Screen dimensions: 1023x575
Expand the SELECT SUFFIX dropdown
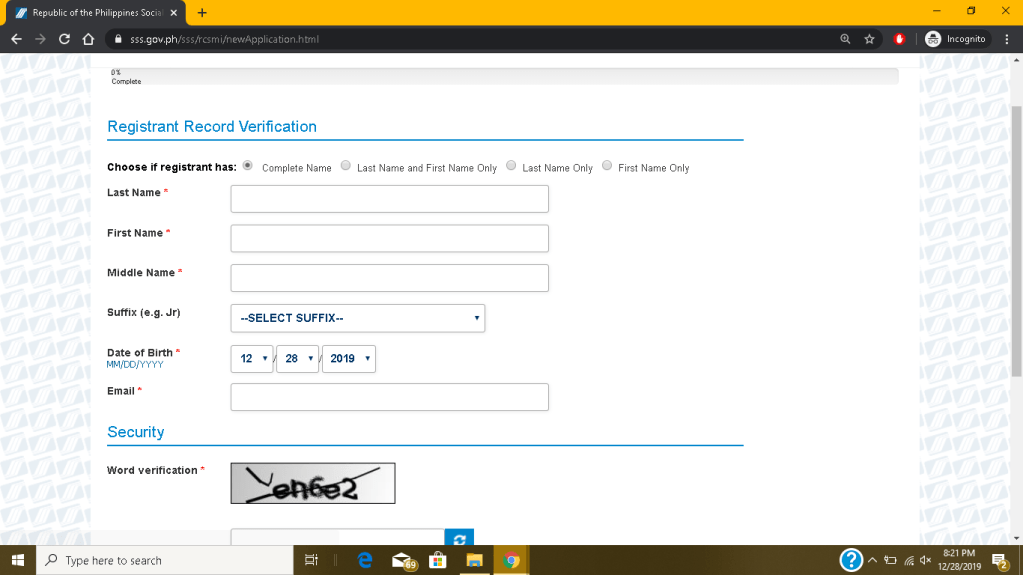pyautogui.click(x=357, y=318)
